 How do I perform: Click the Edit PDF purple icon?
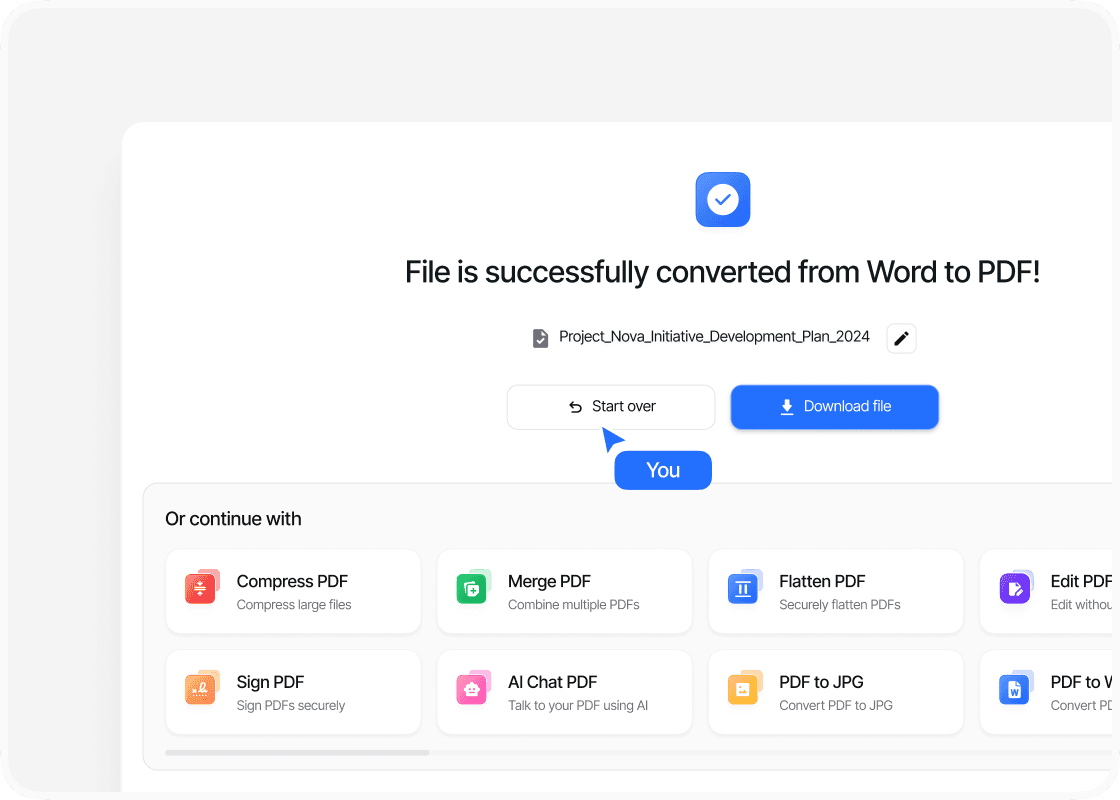tap(1015, 588)
